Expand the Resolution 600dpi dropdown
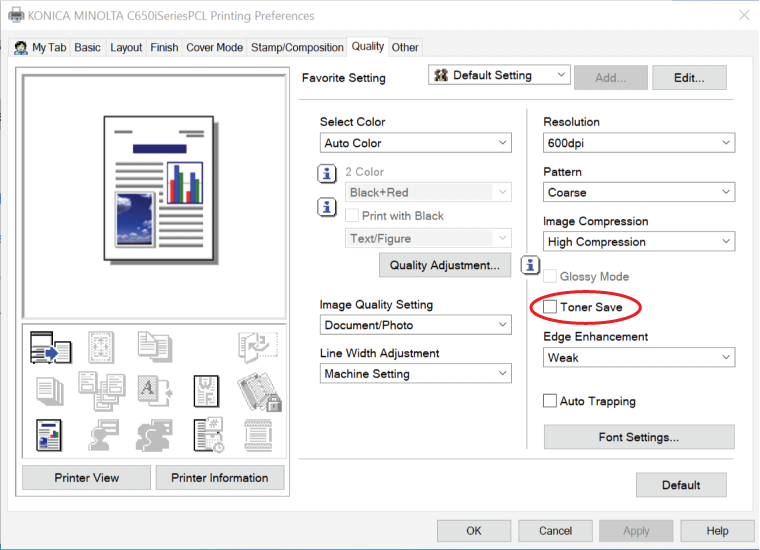Screen dimensions: 760x550 click(639, 143)
